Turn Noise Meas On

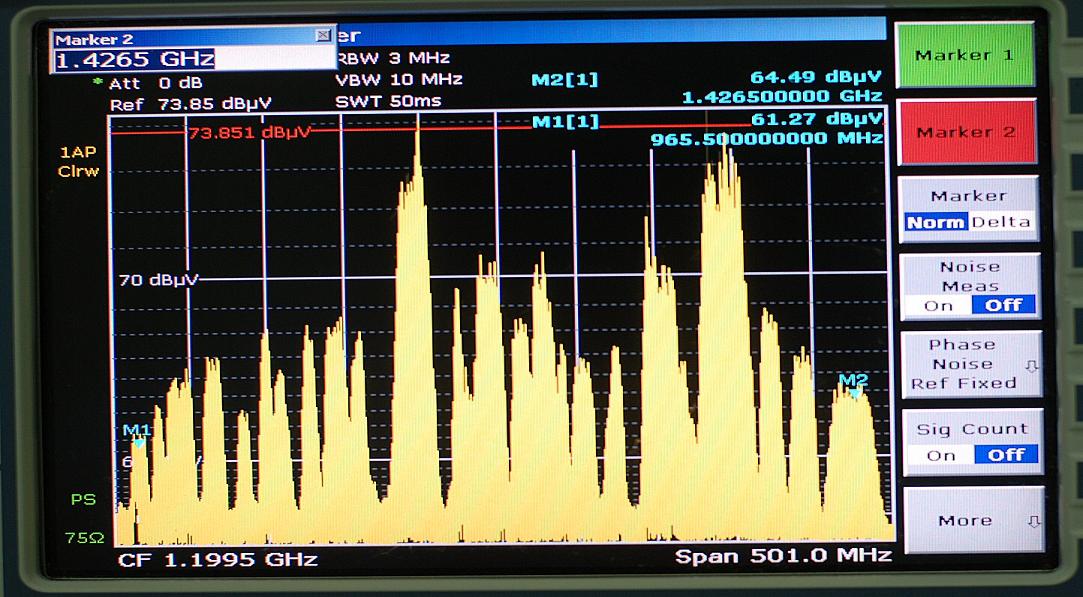coord(937,306)
